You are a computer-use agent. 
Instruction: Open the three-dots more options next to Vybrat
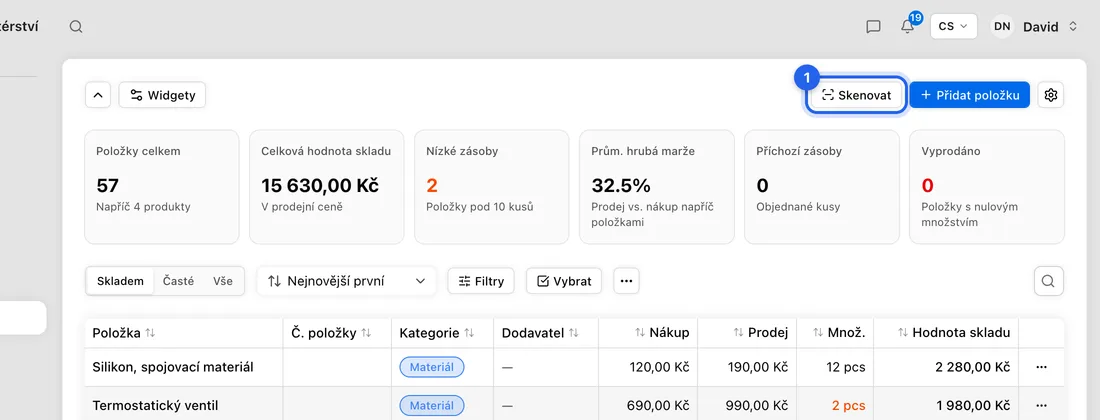[626, 281]
